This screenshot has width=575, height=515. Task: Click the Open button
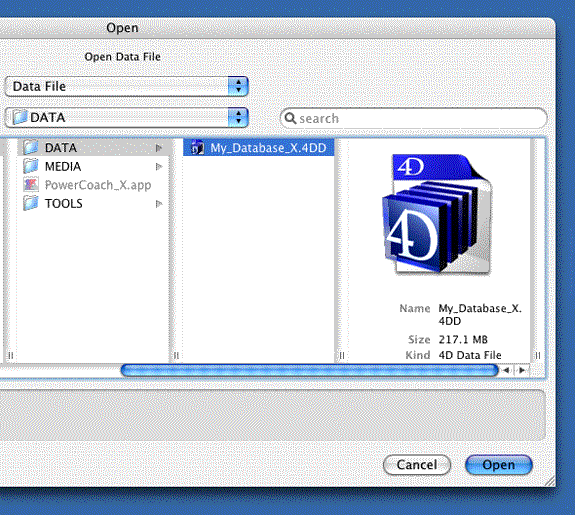[x=499, y=465]
